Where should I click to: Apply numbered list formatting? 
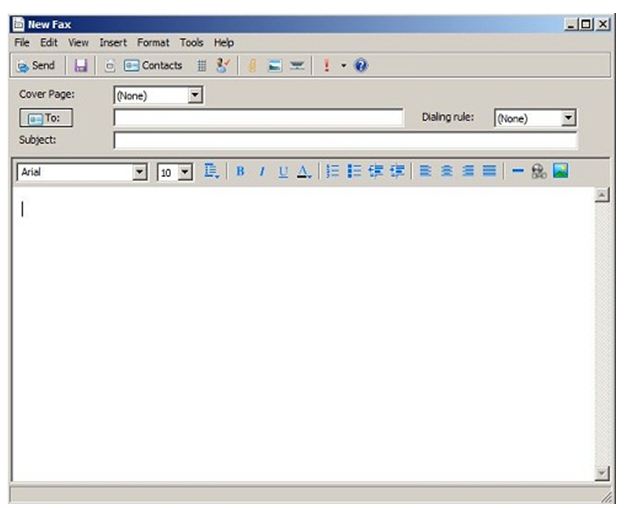(333, 171)
